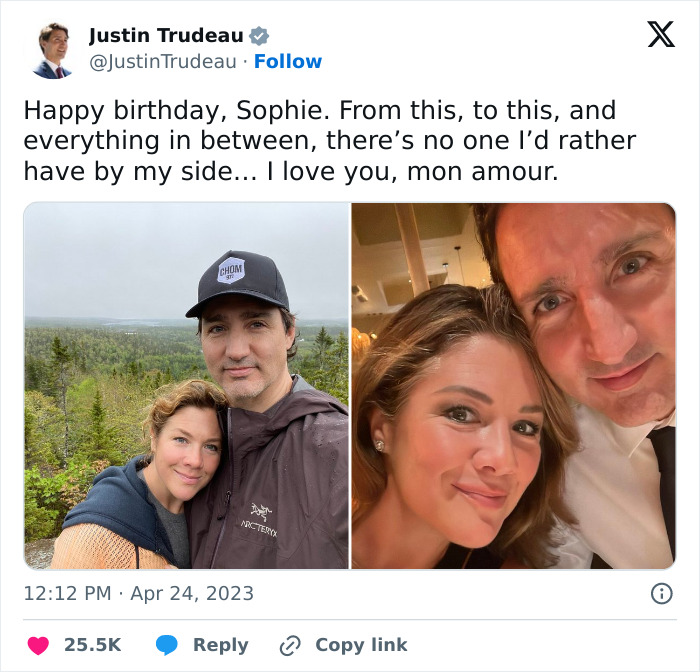Select the Copy link text
The width and height of the screenshot is (700, 672).
coord(361,645)
